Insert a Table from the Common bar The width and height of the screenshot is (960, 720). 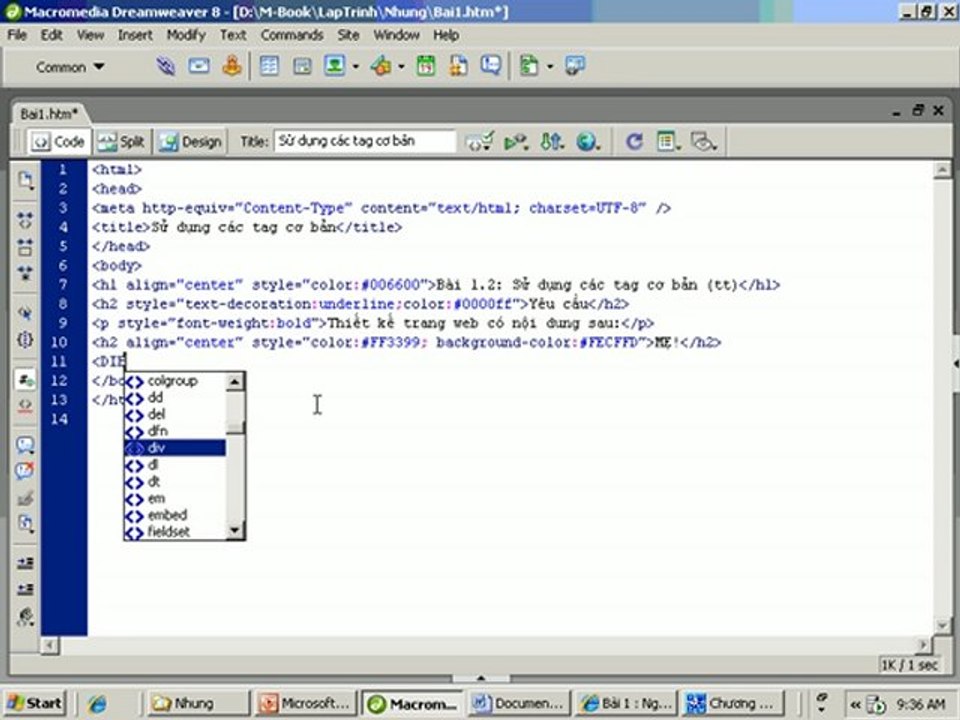(269, 66)
